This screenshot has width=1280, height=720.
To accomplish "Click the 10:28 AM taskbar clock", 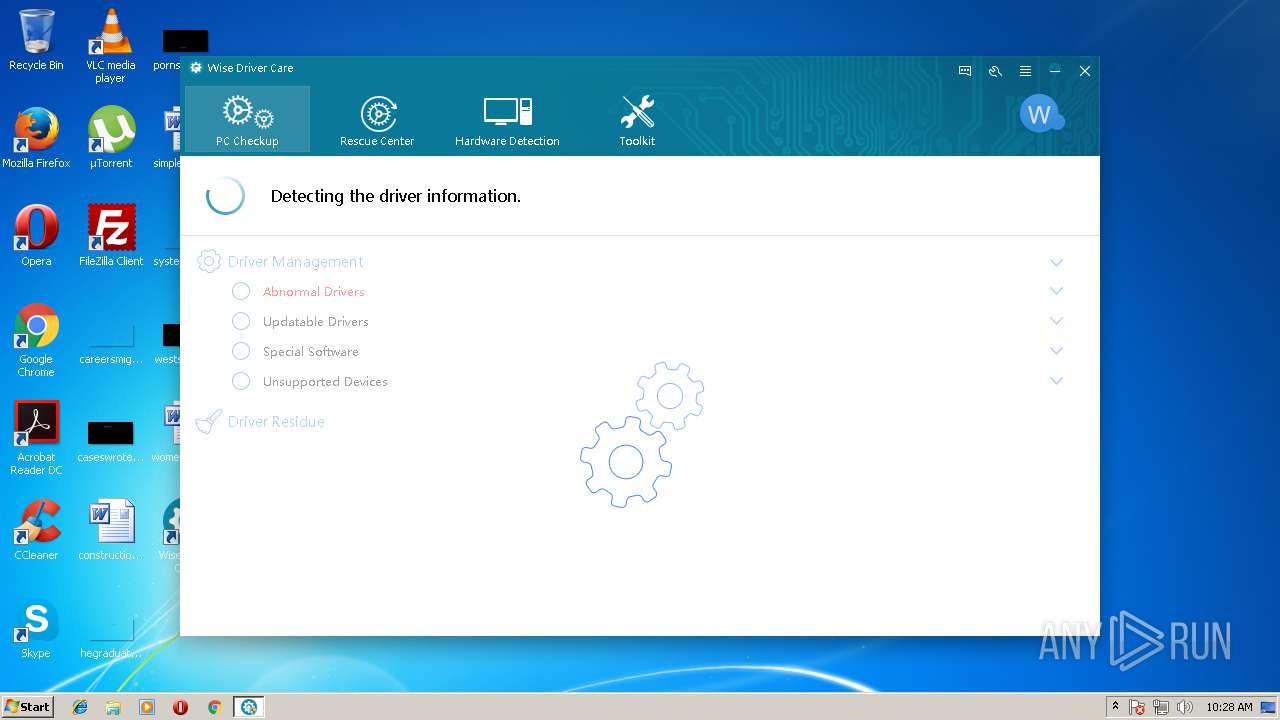I will [1229, 707].
